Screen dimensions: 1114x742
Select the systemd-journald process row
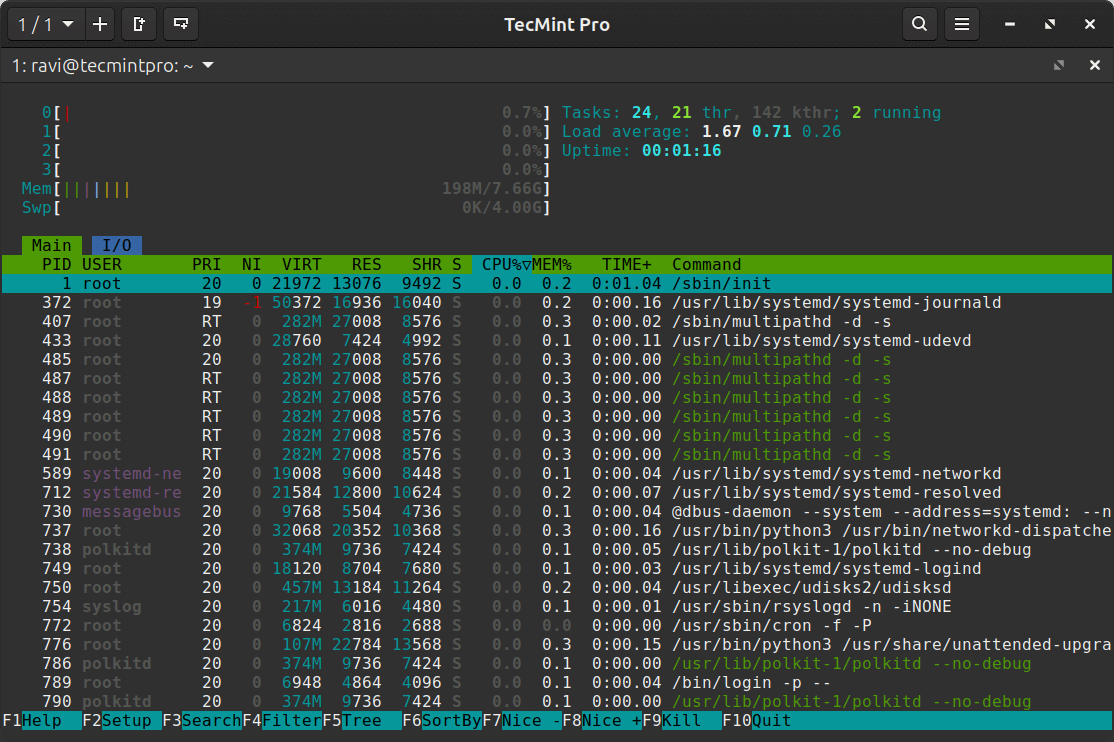coord(556,303)
